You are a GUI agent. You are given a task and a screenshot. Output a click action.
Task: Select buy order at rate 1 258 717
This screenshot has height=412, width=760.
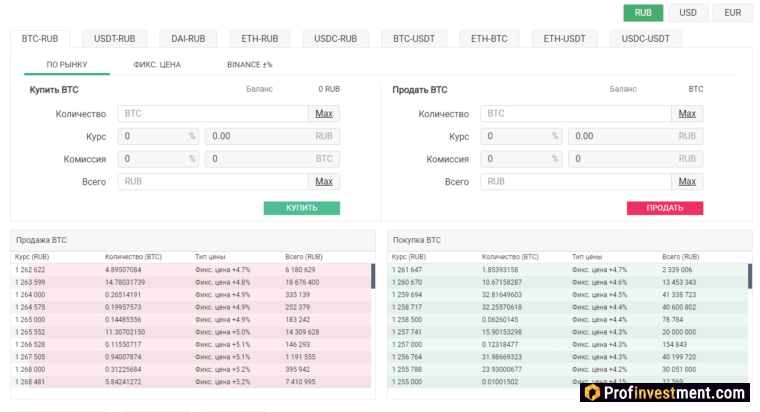(x=568, y=307)
